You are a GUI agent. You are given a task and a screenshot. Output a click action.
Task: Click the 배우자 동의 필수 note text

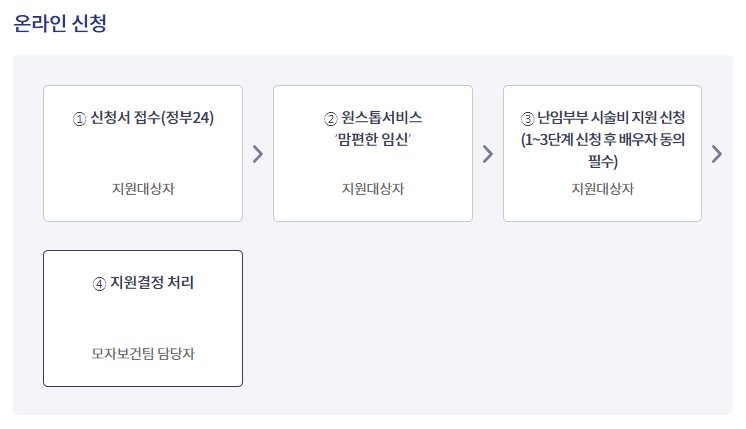(x=603, y=150)
